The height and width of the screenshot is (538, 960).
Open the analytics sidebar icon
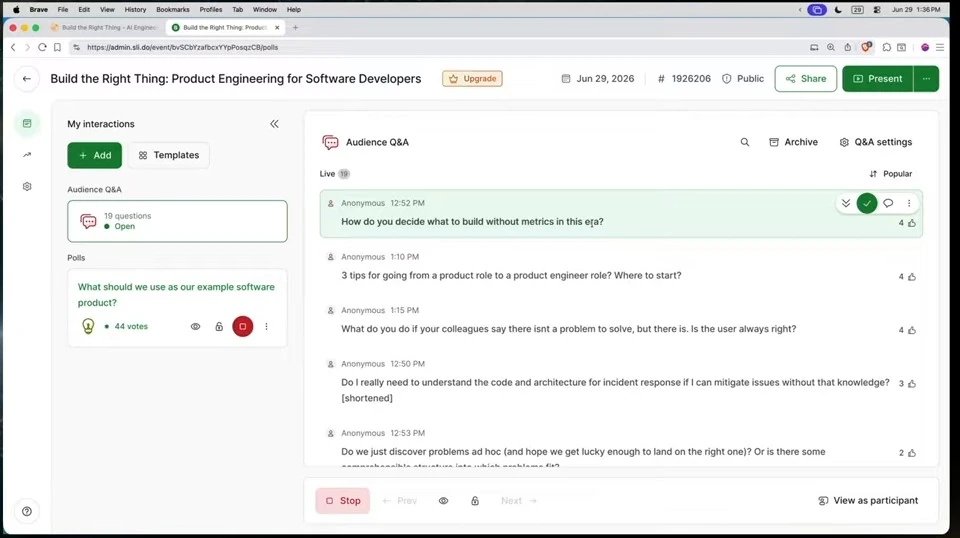pos(27,155)
